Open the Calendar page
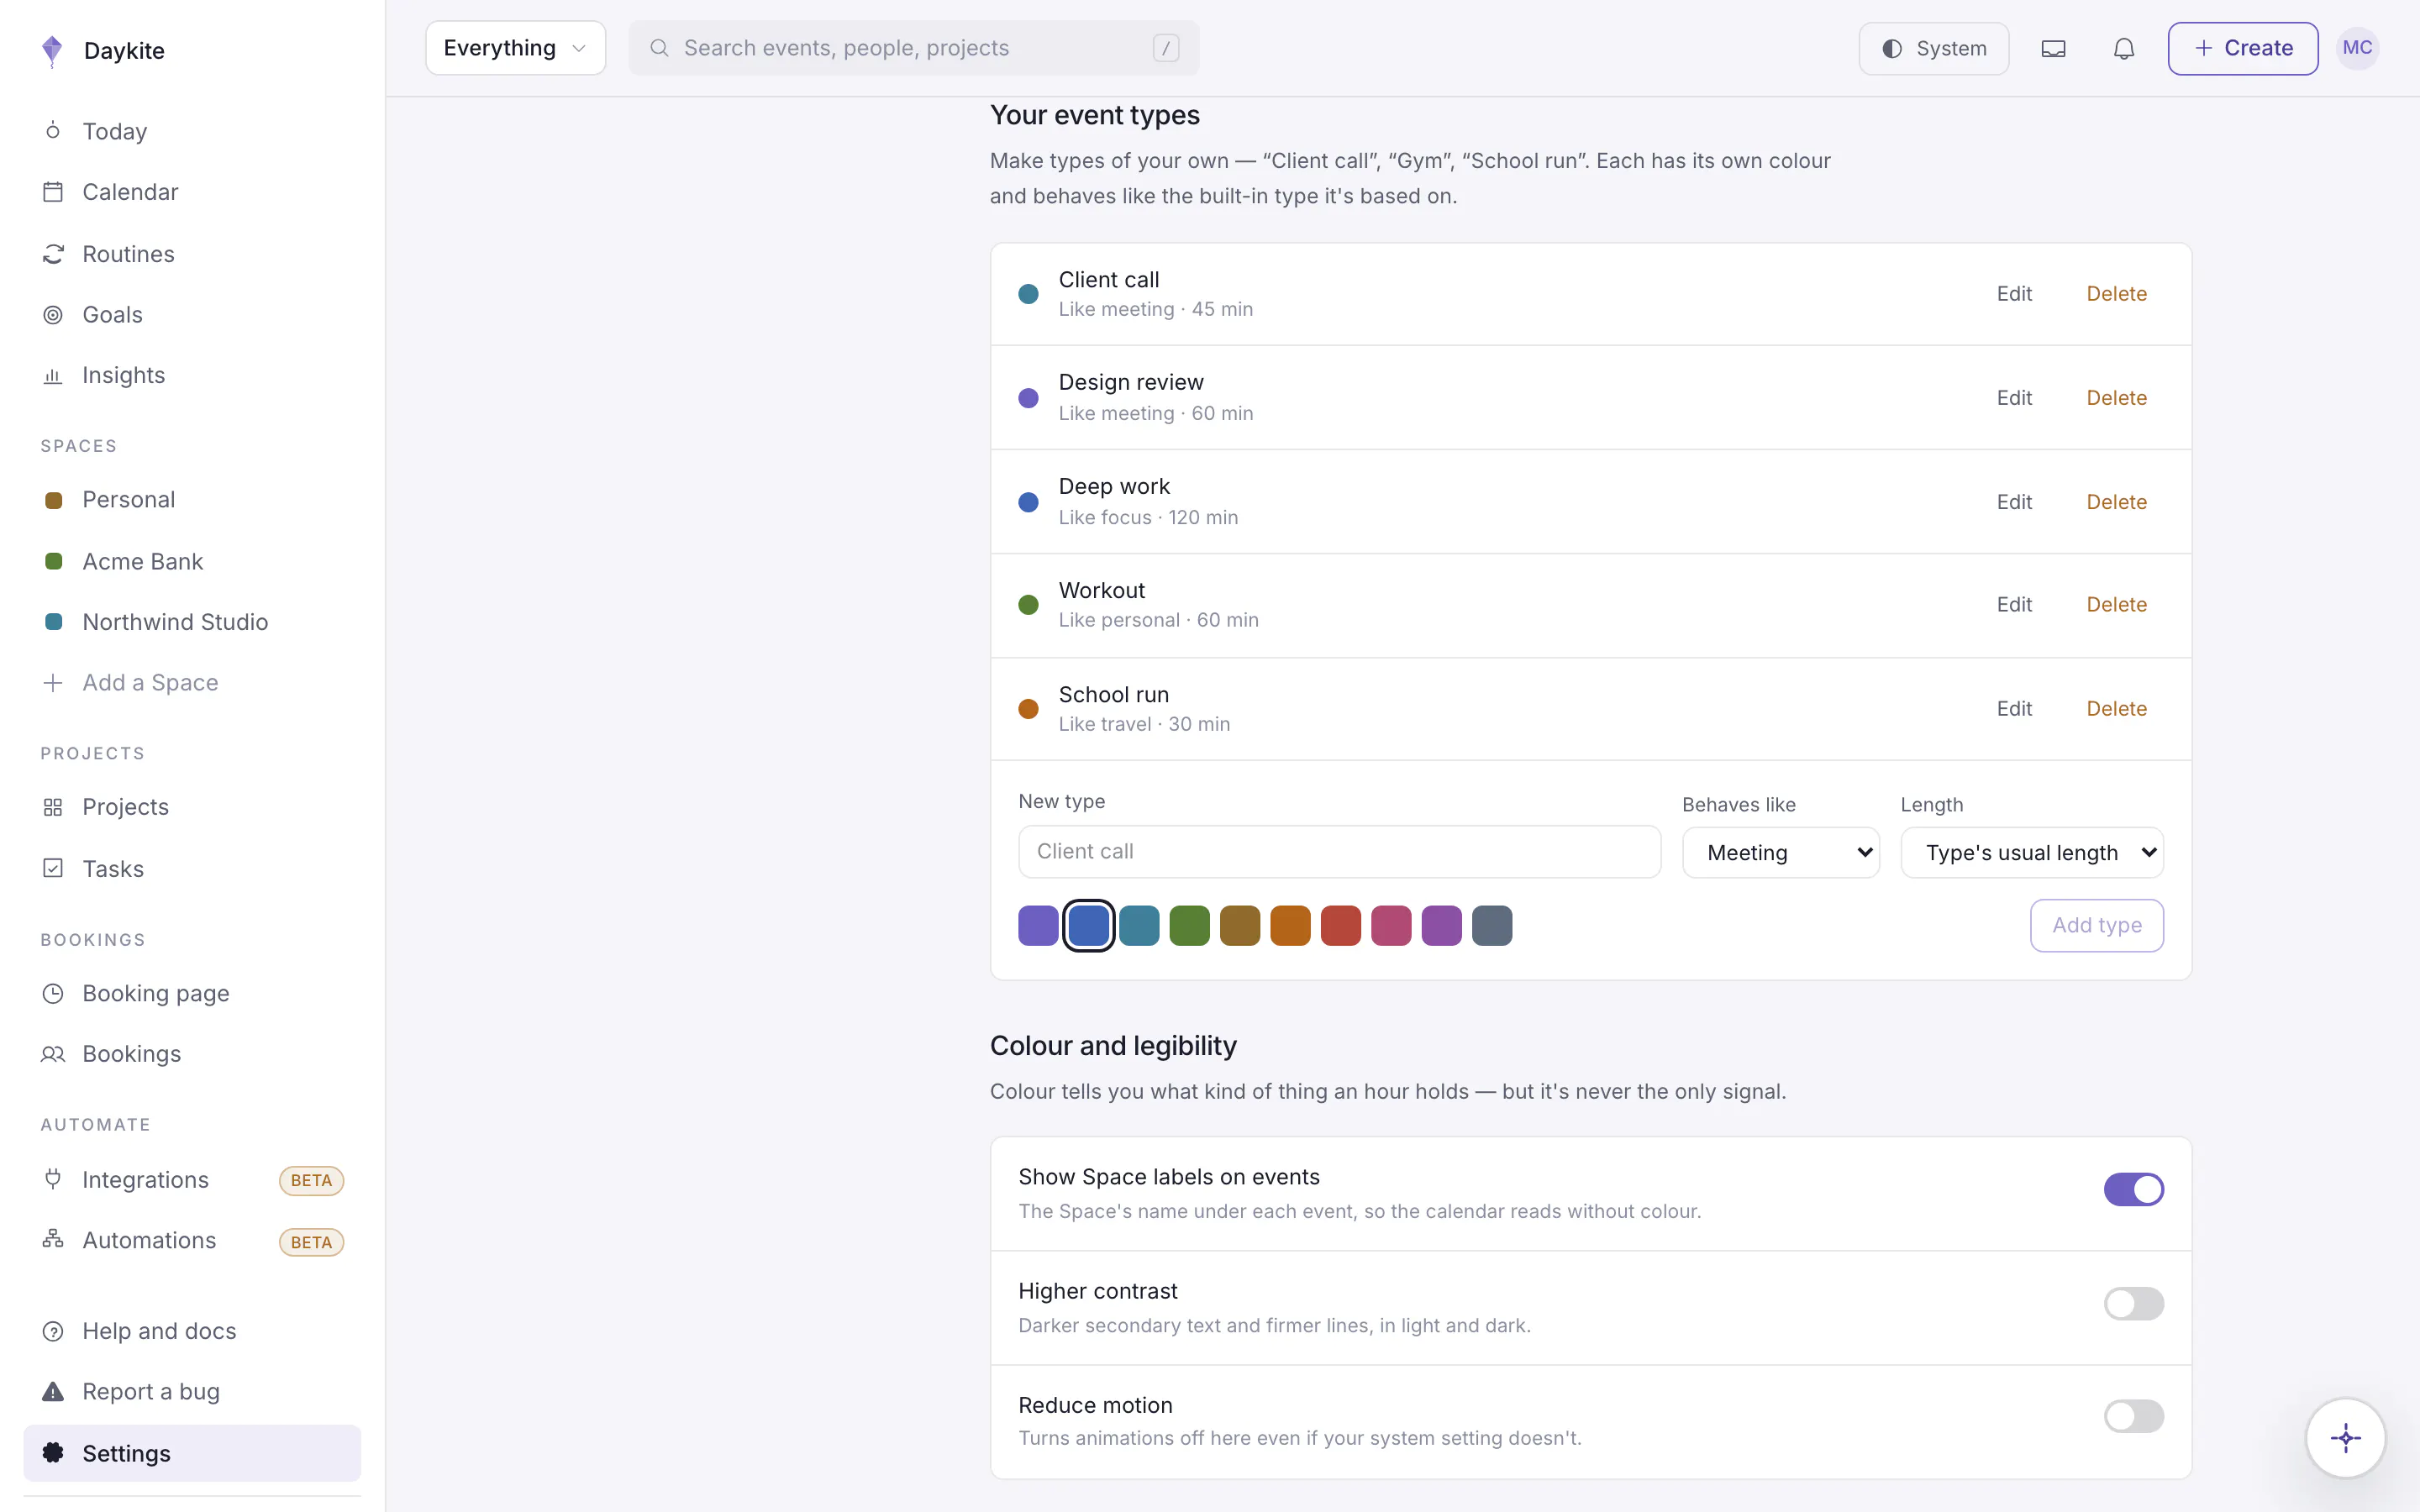Screen dimensions: 2420x1512 [192, 192]
